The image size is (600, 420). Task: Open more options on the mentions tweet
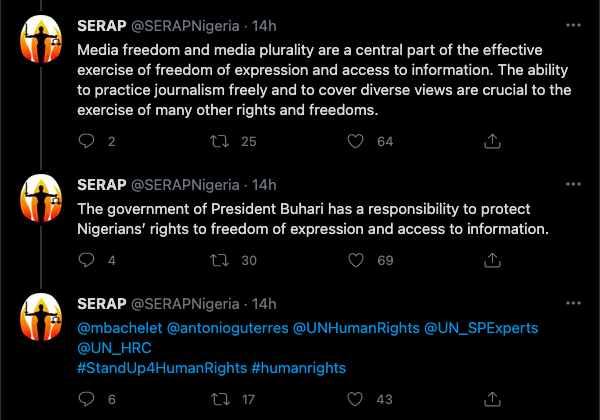[569, 304]
